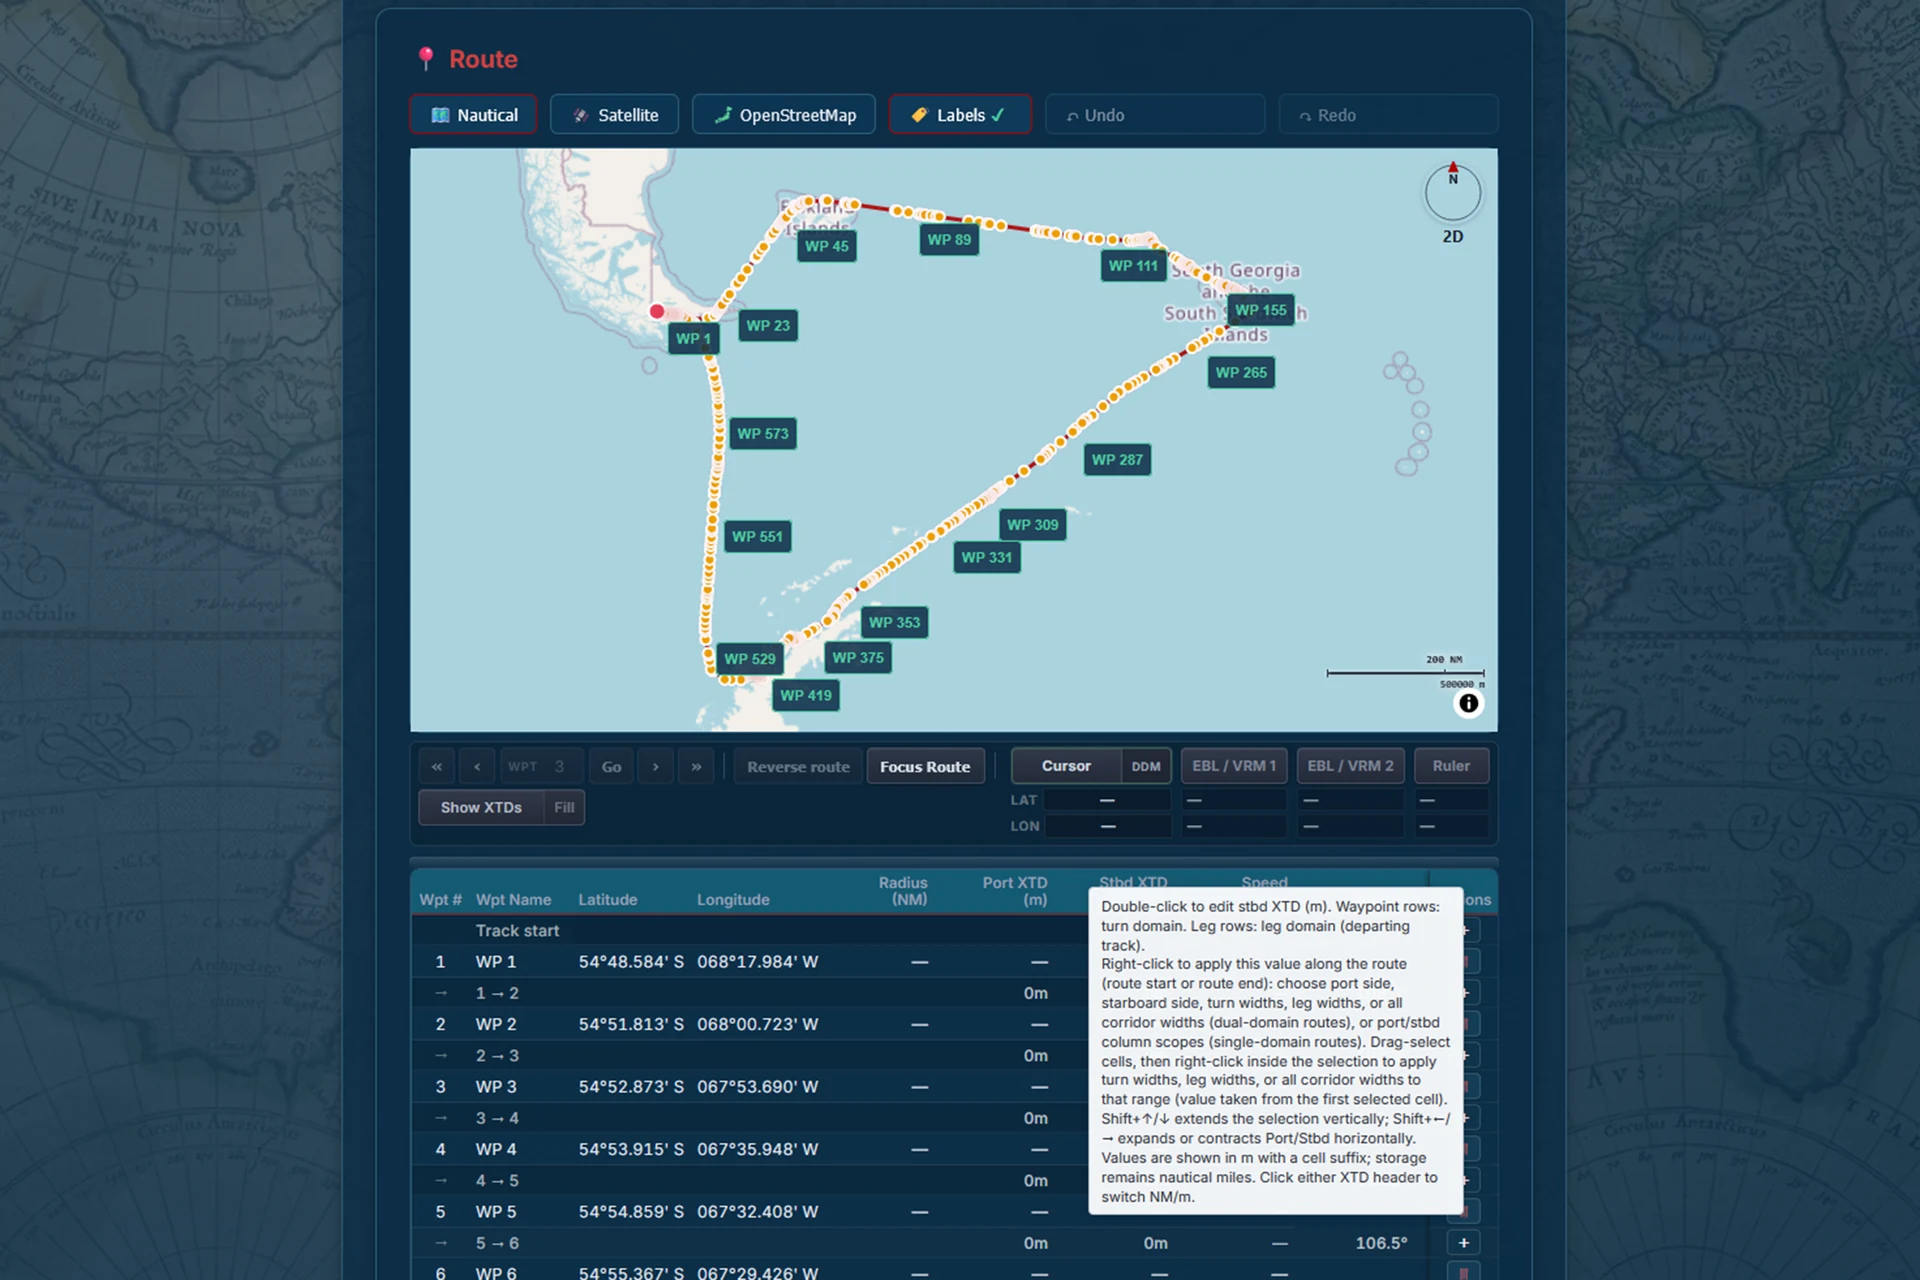This screenshot has height=1280, width=1920.
Task: Go to previous waypoint with left arrow
Action: click(477, 767)
